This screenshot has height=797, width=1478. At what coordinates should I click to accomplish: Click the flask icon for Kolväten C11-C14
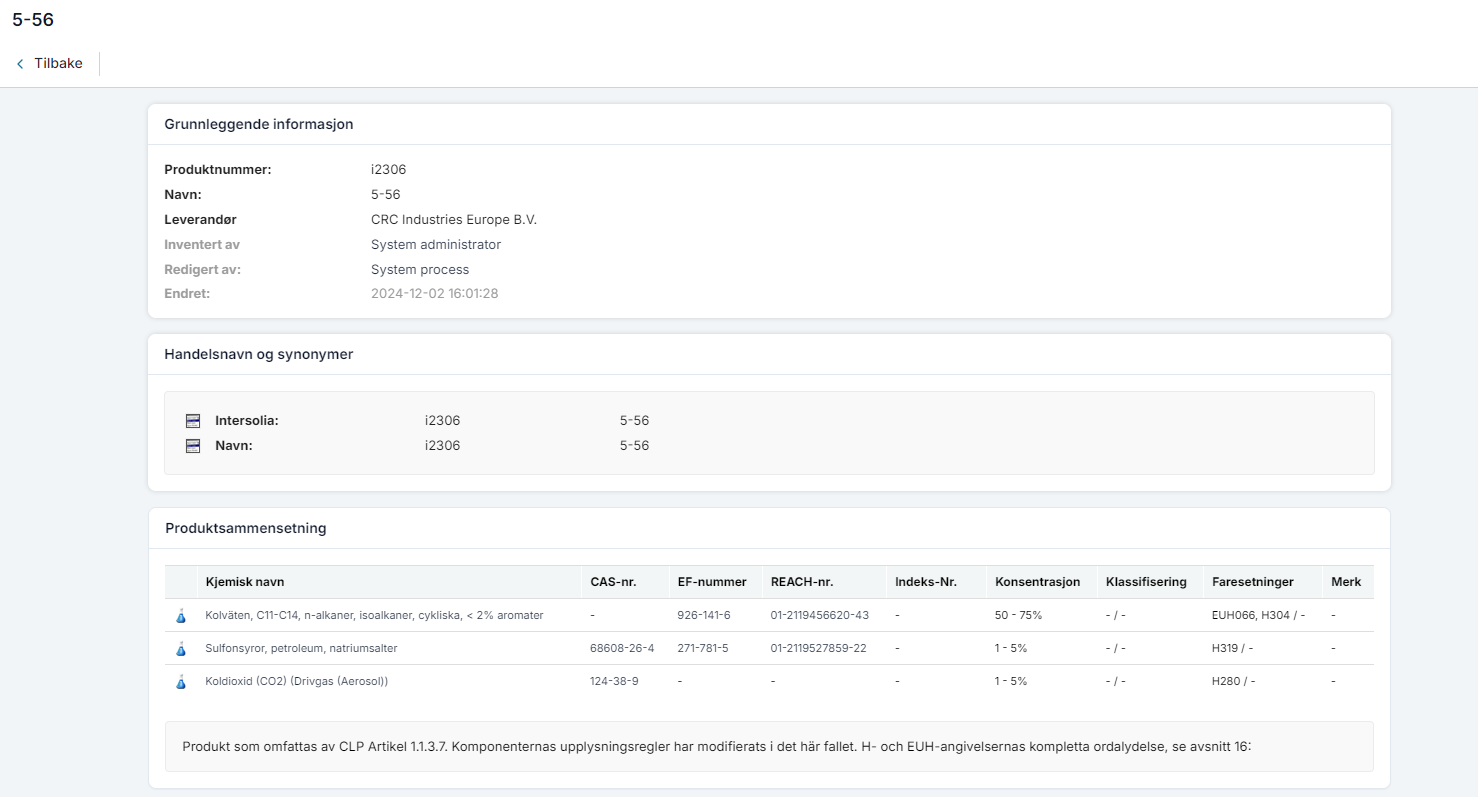pos(181,616)
